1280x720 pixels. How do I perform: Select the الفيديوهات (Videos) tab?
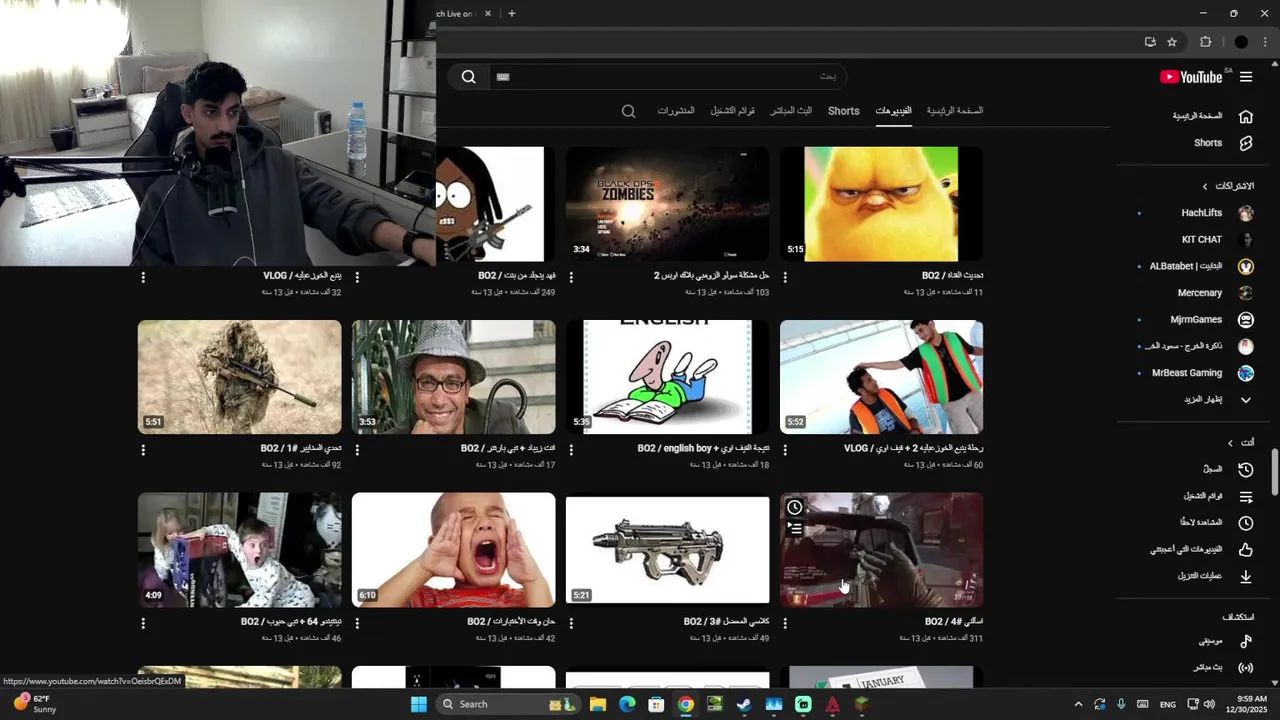893,111
